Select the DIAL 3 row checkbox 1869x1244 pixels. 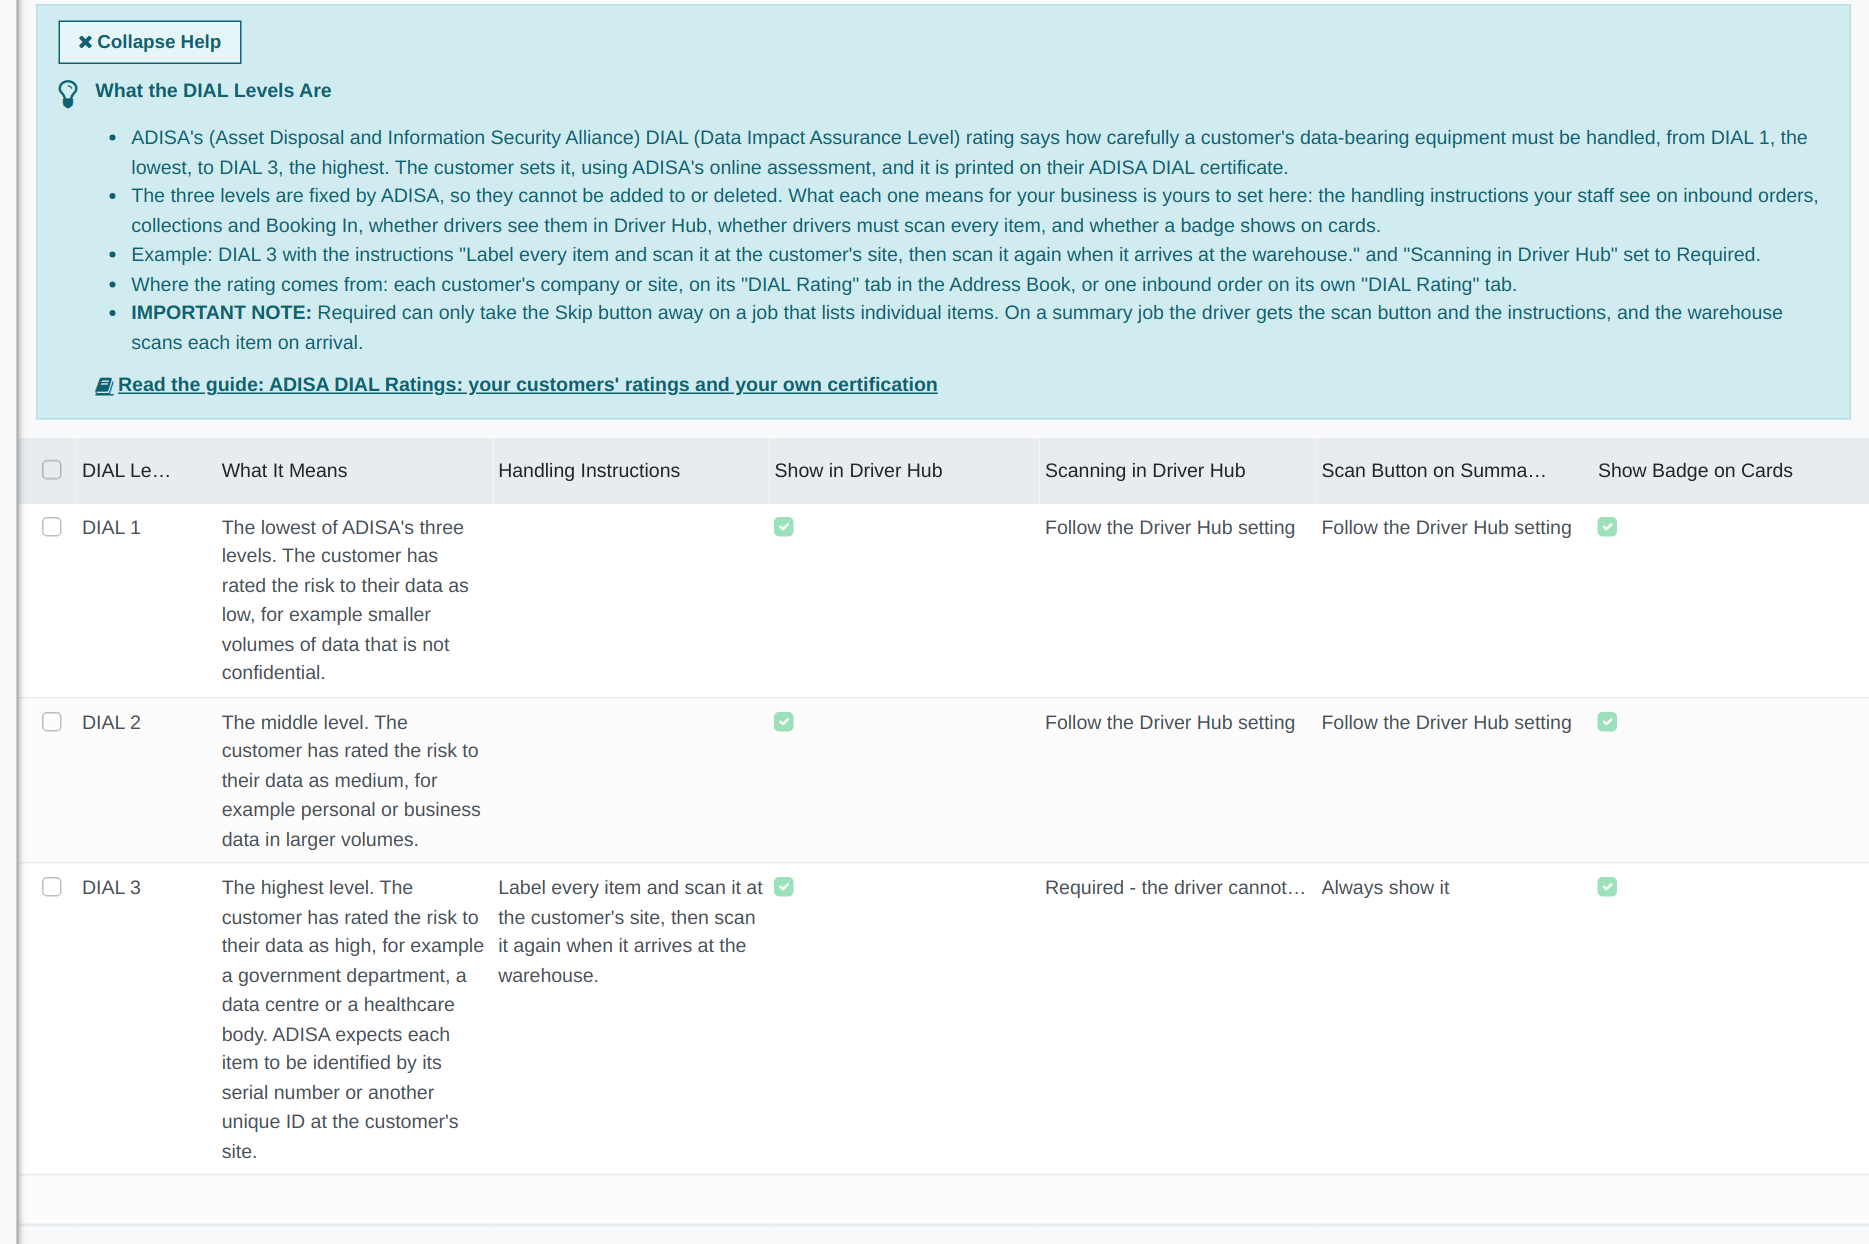(52, 887)
